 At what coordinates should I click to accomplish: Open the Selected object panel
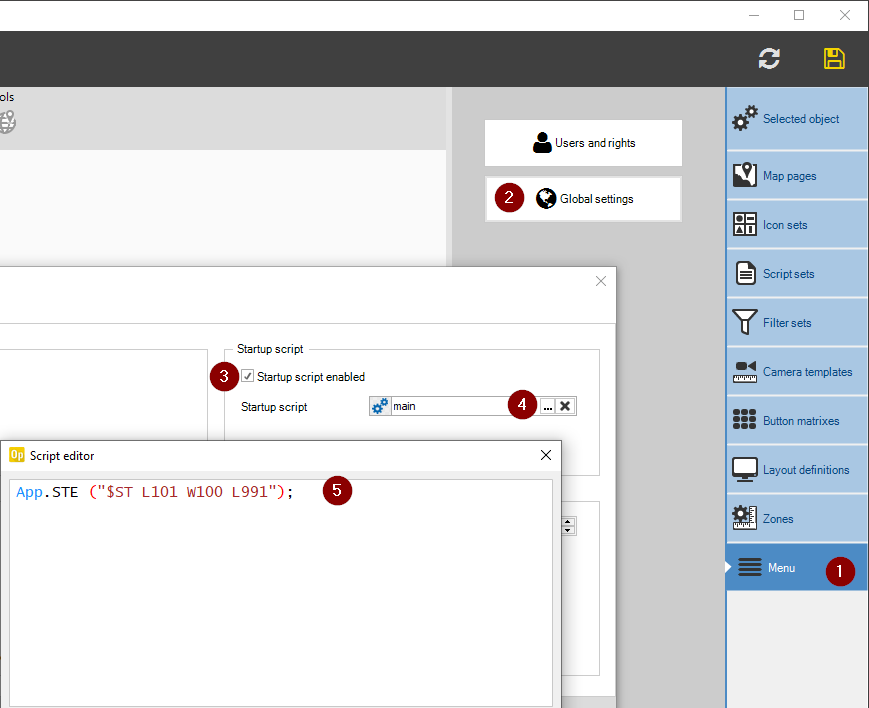pos(797,119)
